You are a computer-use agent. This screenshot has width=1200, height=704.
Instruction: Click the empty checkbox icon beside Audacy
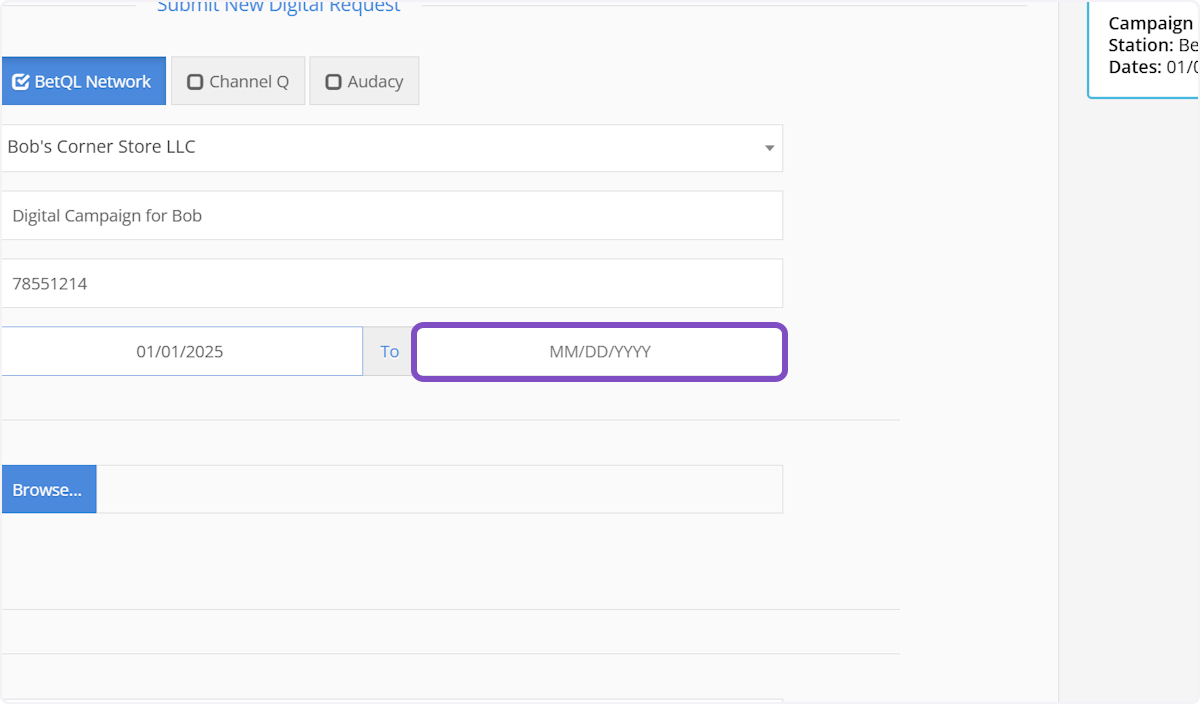tap(334, 82)
